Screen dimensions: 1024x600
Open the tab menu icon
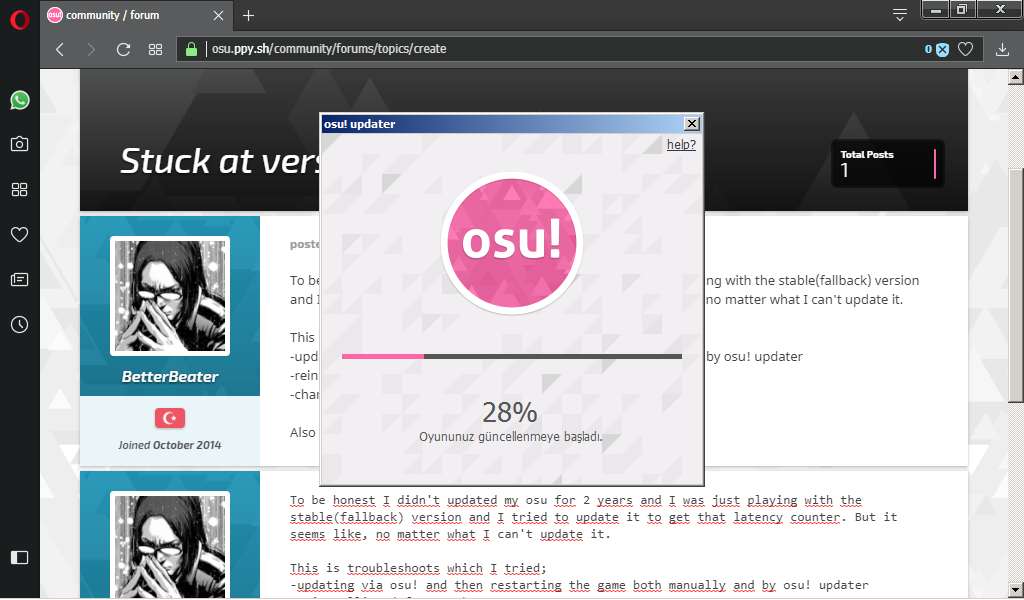(x=900, y=15)
